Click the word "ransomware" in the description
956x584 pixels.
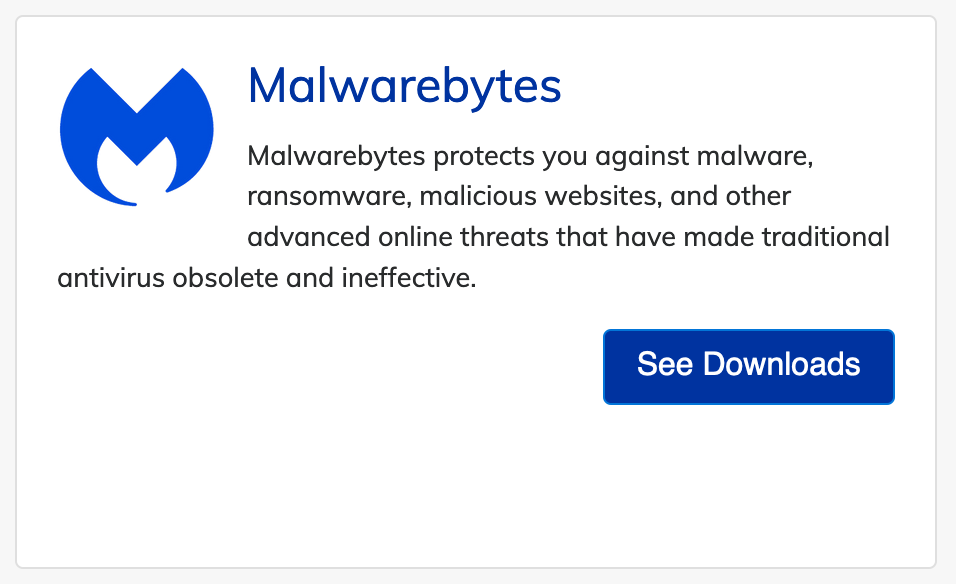[325, 197]
